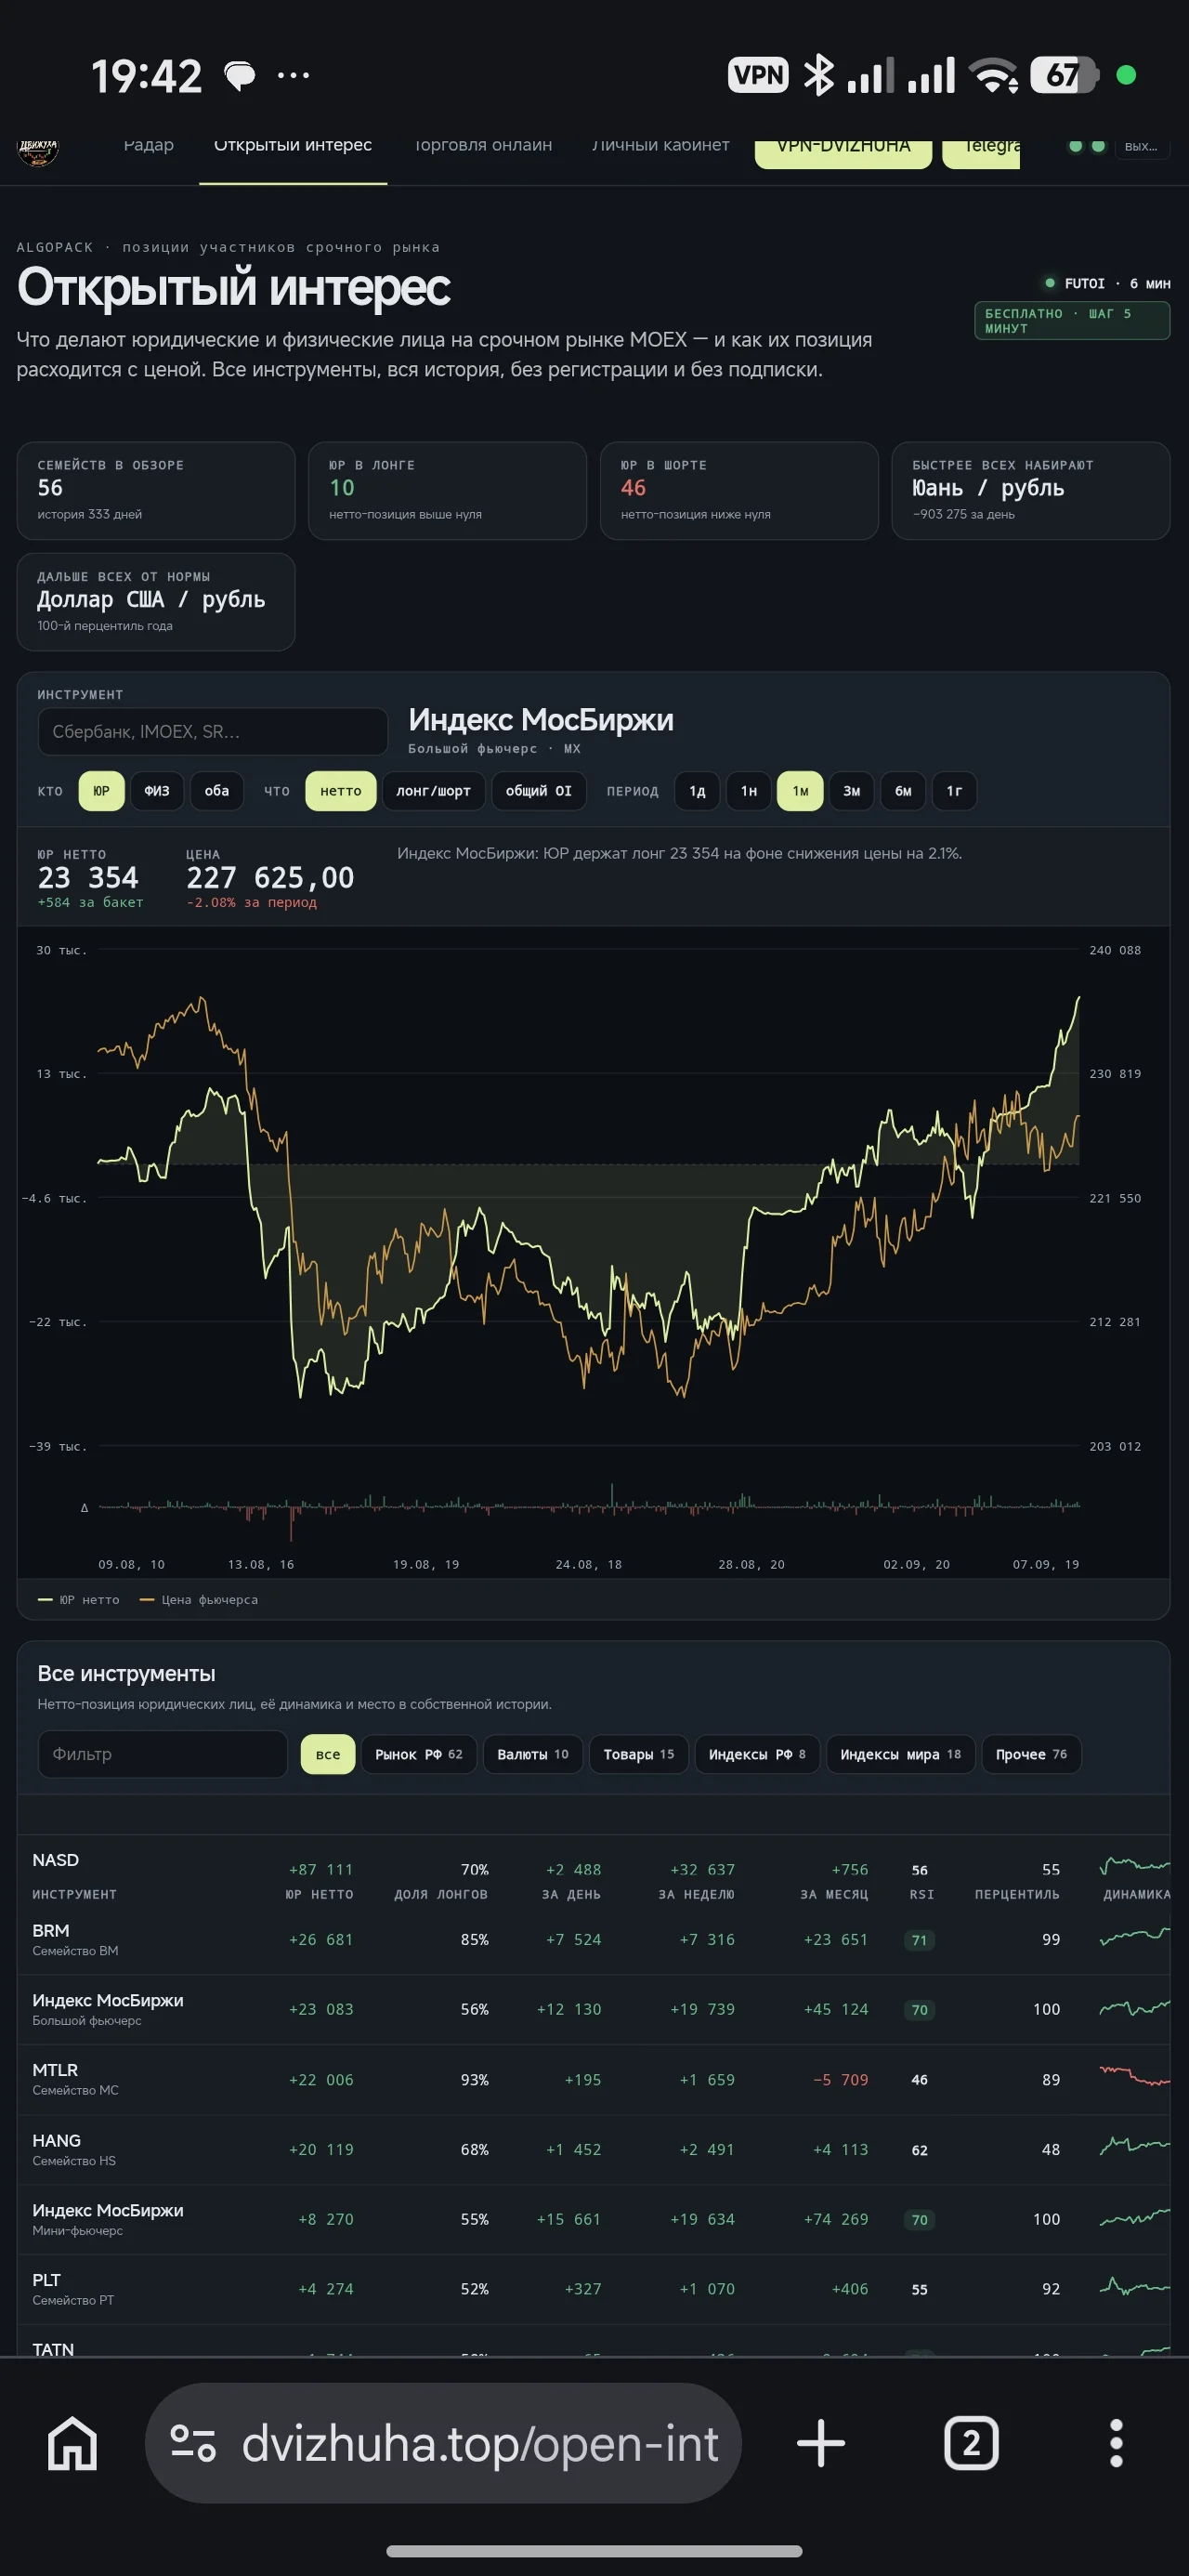Screen dimensions: 1189x2576
Task: Open the browser three-dot menu
Action: [x=1116, y=2443]
